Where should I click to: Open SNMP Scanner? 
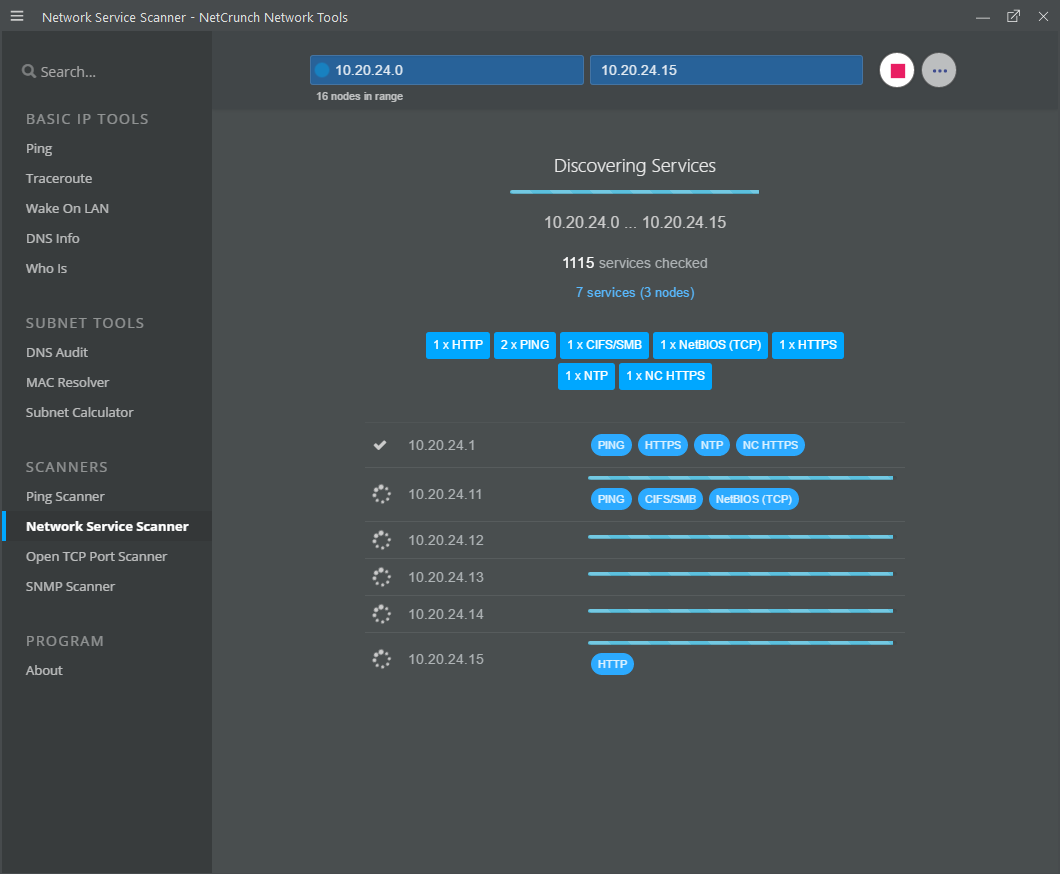pyautogui.click(x=70, y=586)
